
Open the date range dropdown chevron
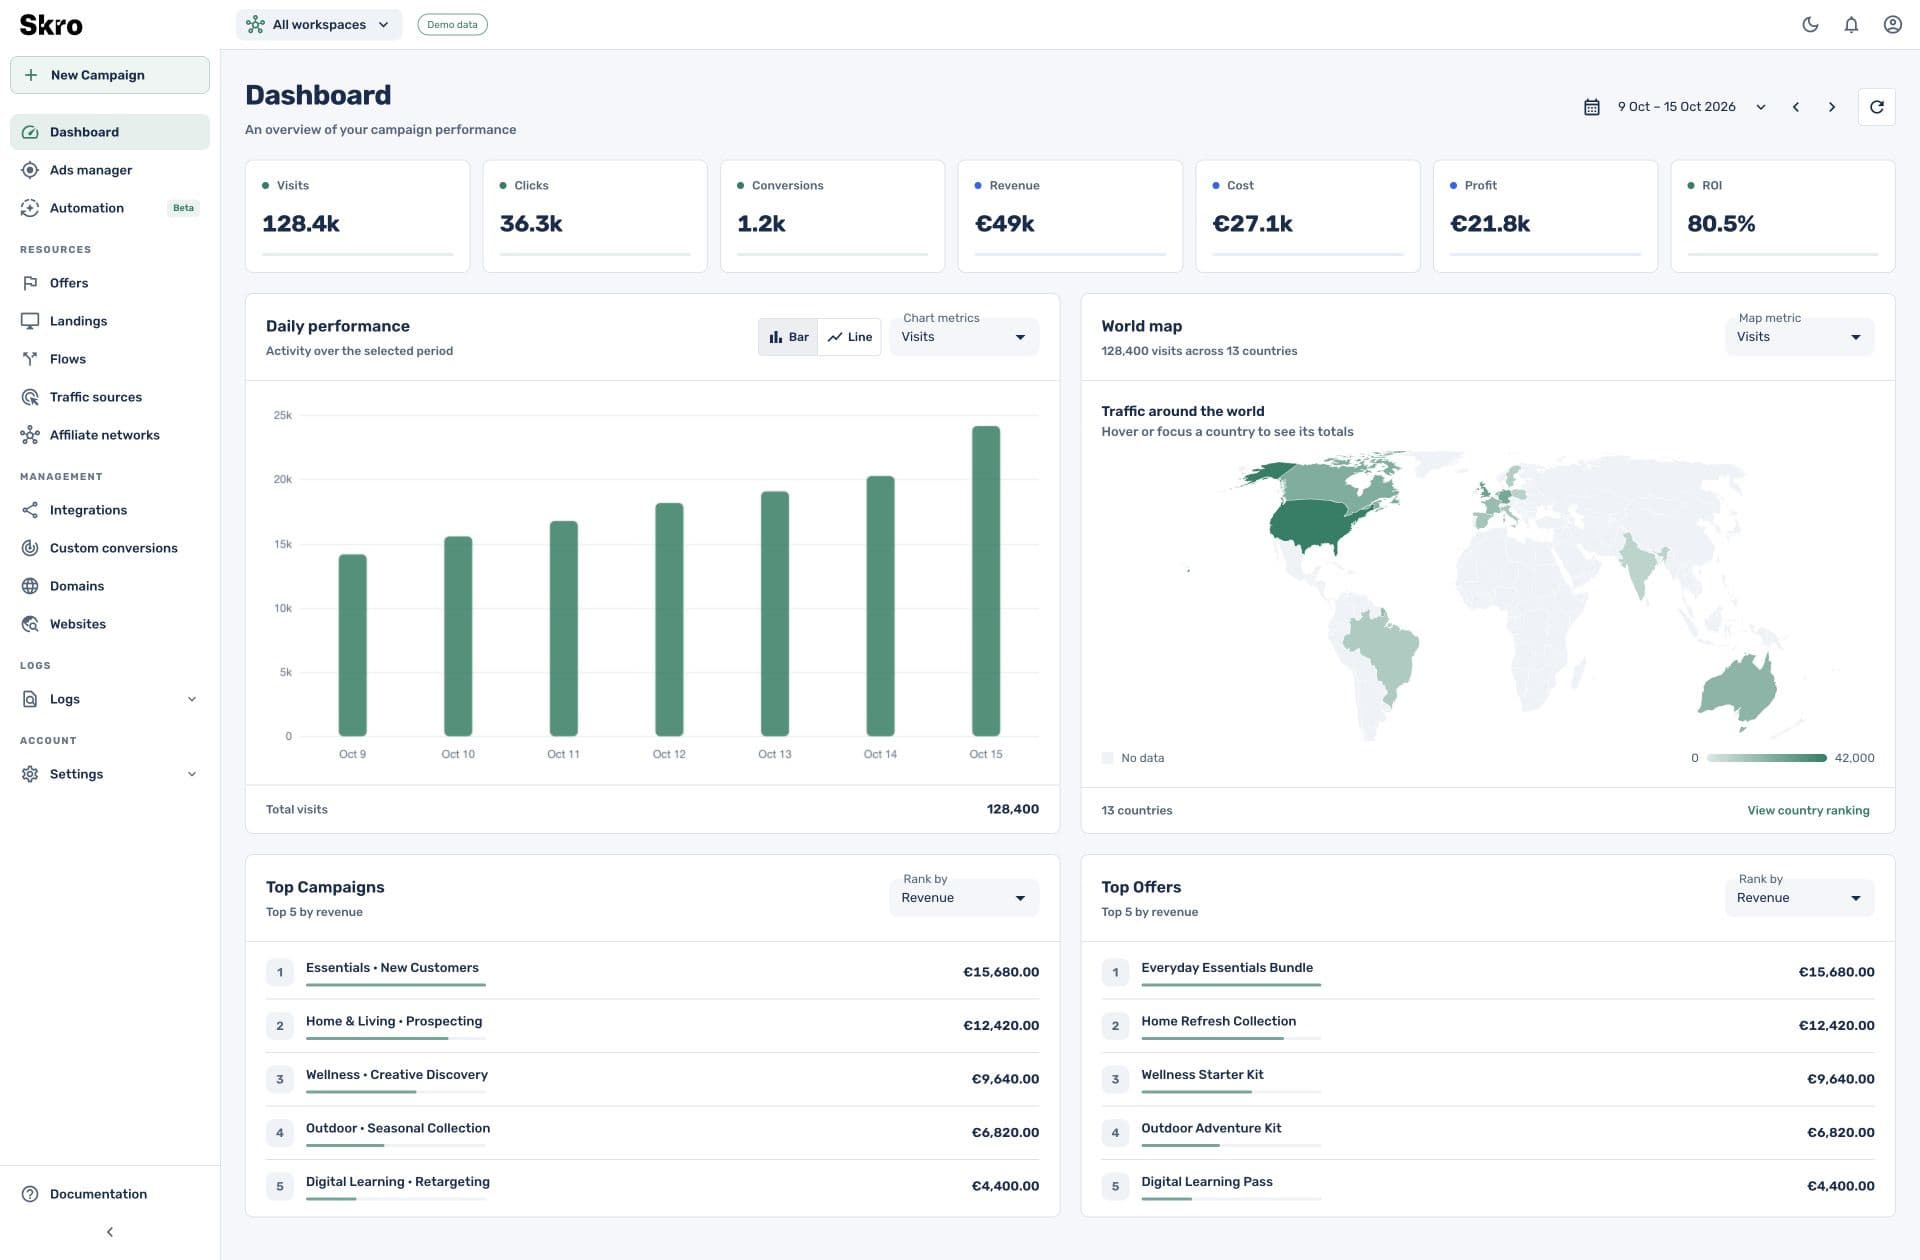pos(1761,107)
